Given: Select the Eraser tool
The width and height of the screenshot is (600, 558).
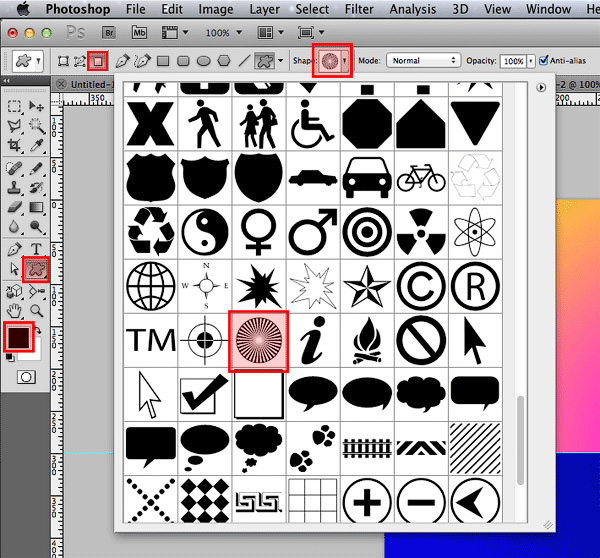Looking at the screenshot, I should pos(14,207).
